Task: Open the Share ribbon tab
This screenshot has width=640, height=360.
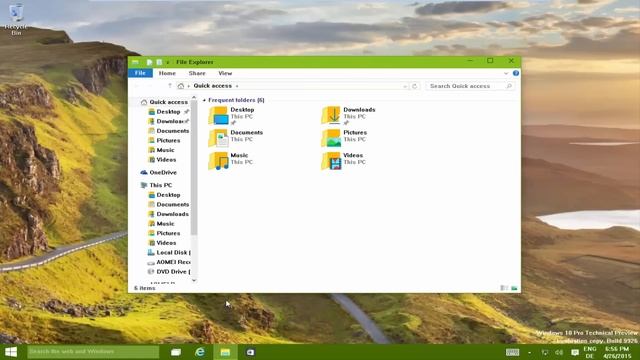Action: (x=197, y=73)
